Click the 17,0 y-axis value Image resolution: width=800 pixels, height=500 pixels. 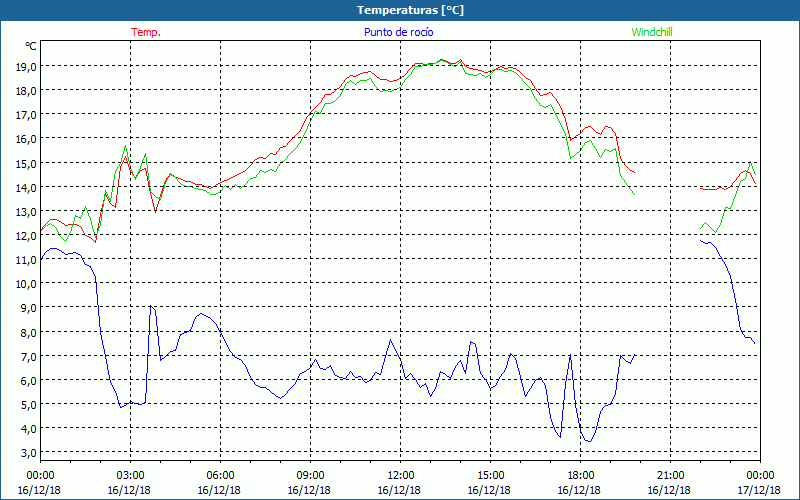coord(26,115)
